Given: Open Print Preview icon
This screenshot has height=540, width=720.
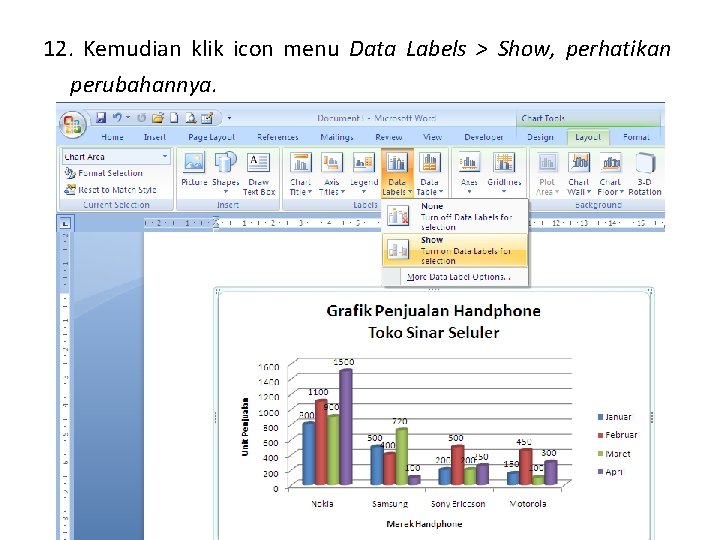Looking at the screenshot, I should coord(191,118).
